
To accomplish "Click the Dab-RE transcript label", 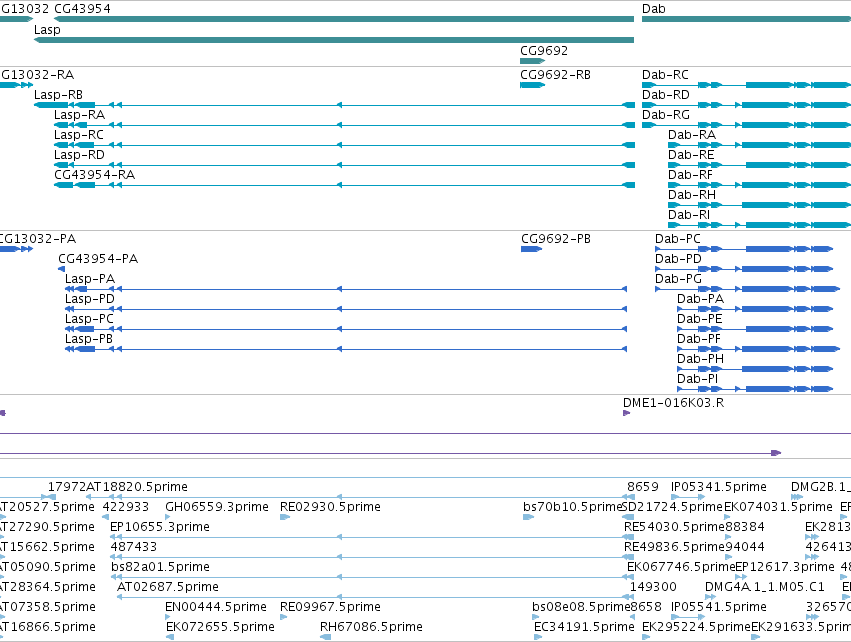I will tap(691, 155).
